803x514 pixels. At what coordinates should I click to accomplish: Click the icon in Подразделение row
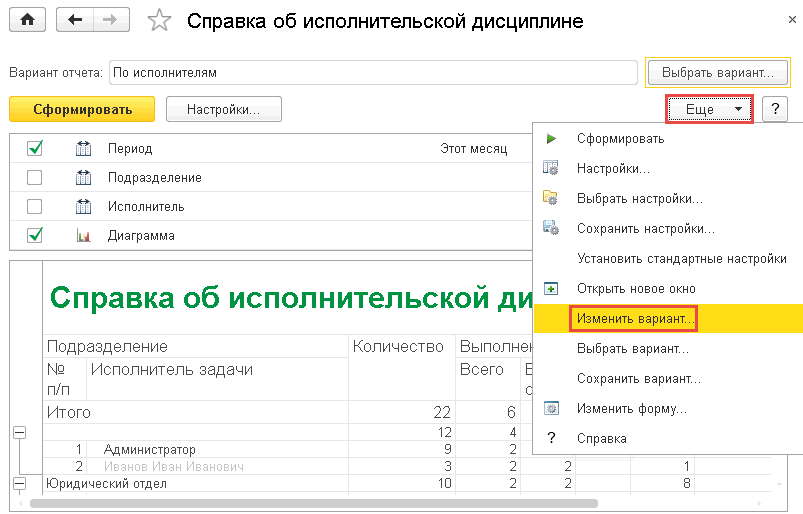[x=83, y=178]
